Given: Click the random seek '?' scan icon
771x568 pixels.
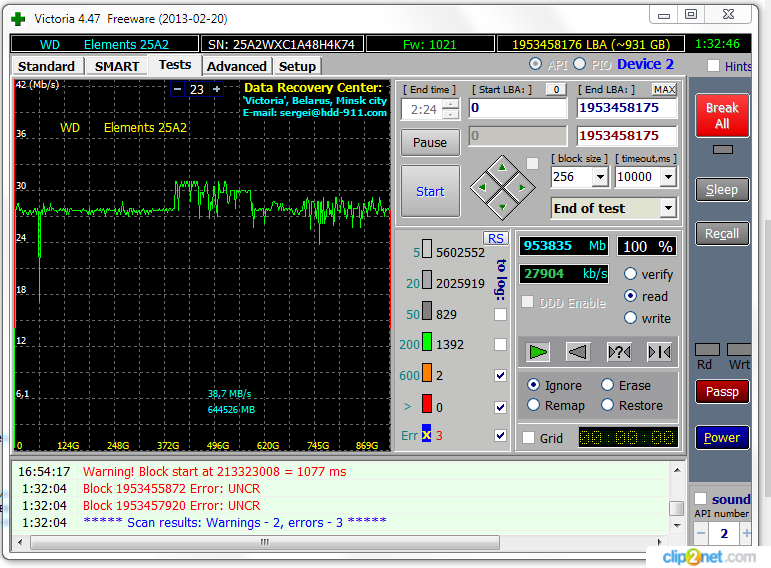Looking at the screenshot, I should pos(619,352).
